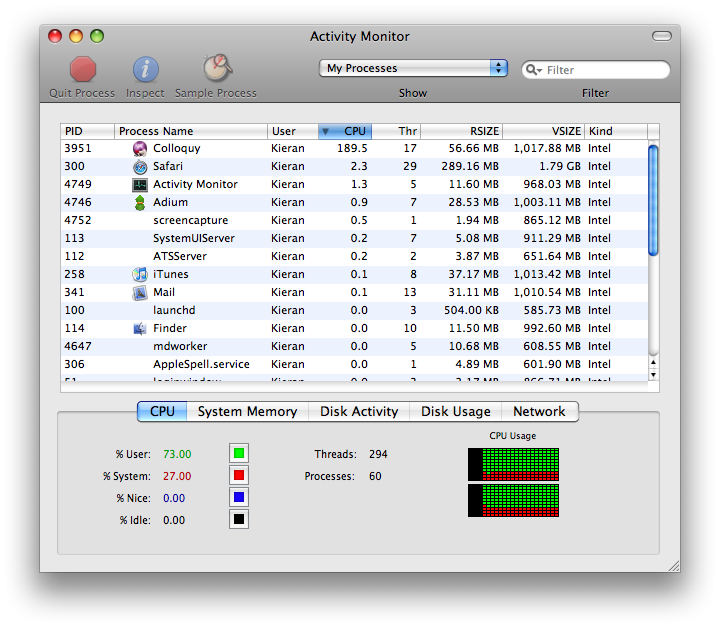Click the window resize grip corner

[674, 566]
